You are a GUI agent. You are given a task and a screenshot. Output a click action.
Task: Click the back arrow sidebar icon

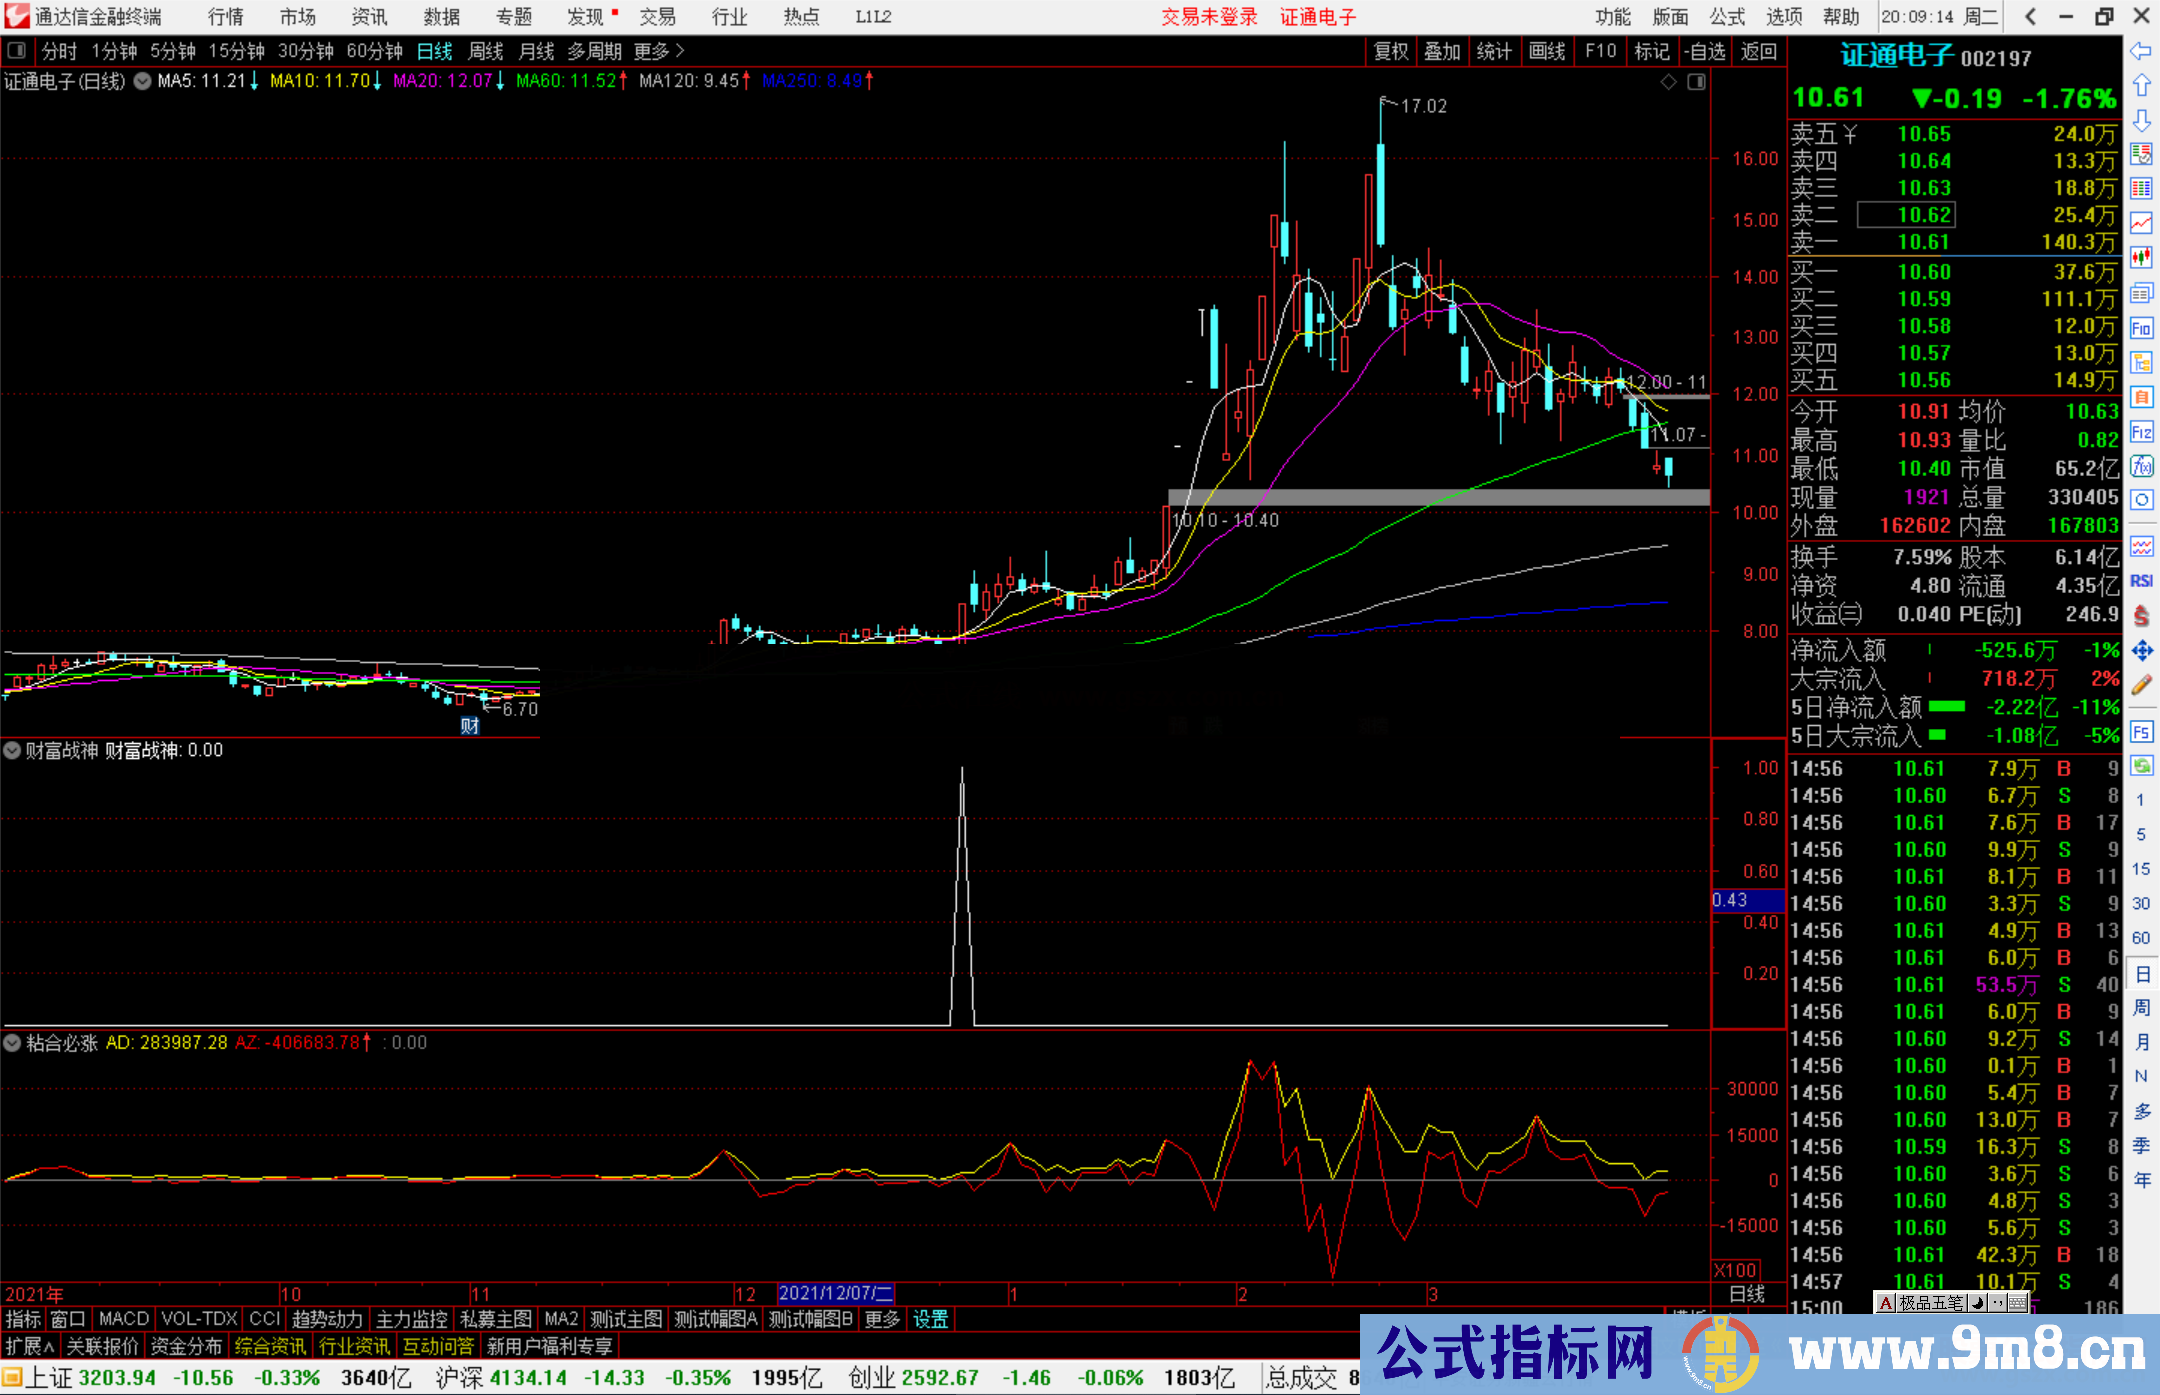pyautogui.click(x=2141, y=51)
